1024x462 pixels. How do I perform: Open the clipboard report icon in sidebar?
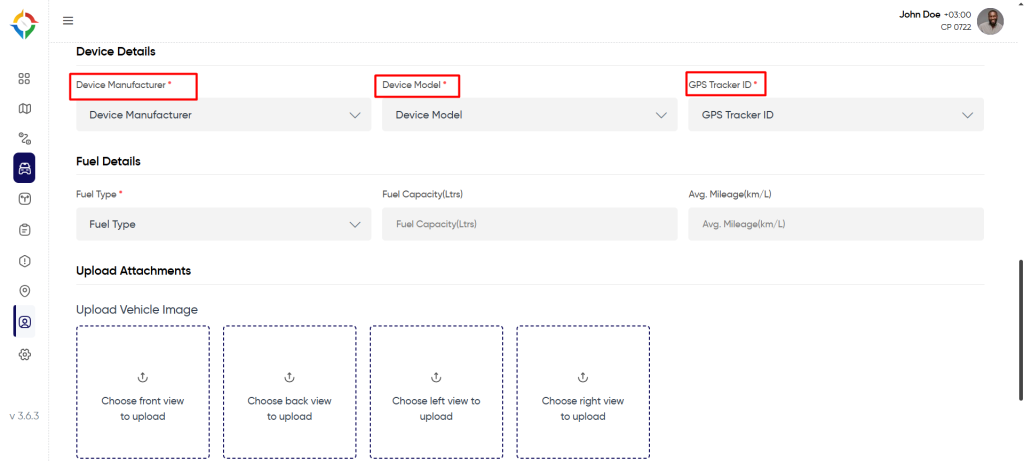pyautogui.click(x=24, y=230)
